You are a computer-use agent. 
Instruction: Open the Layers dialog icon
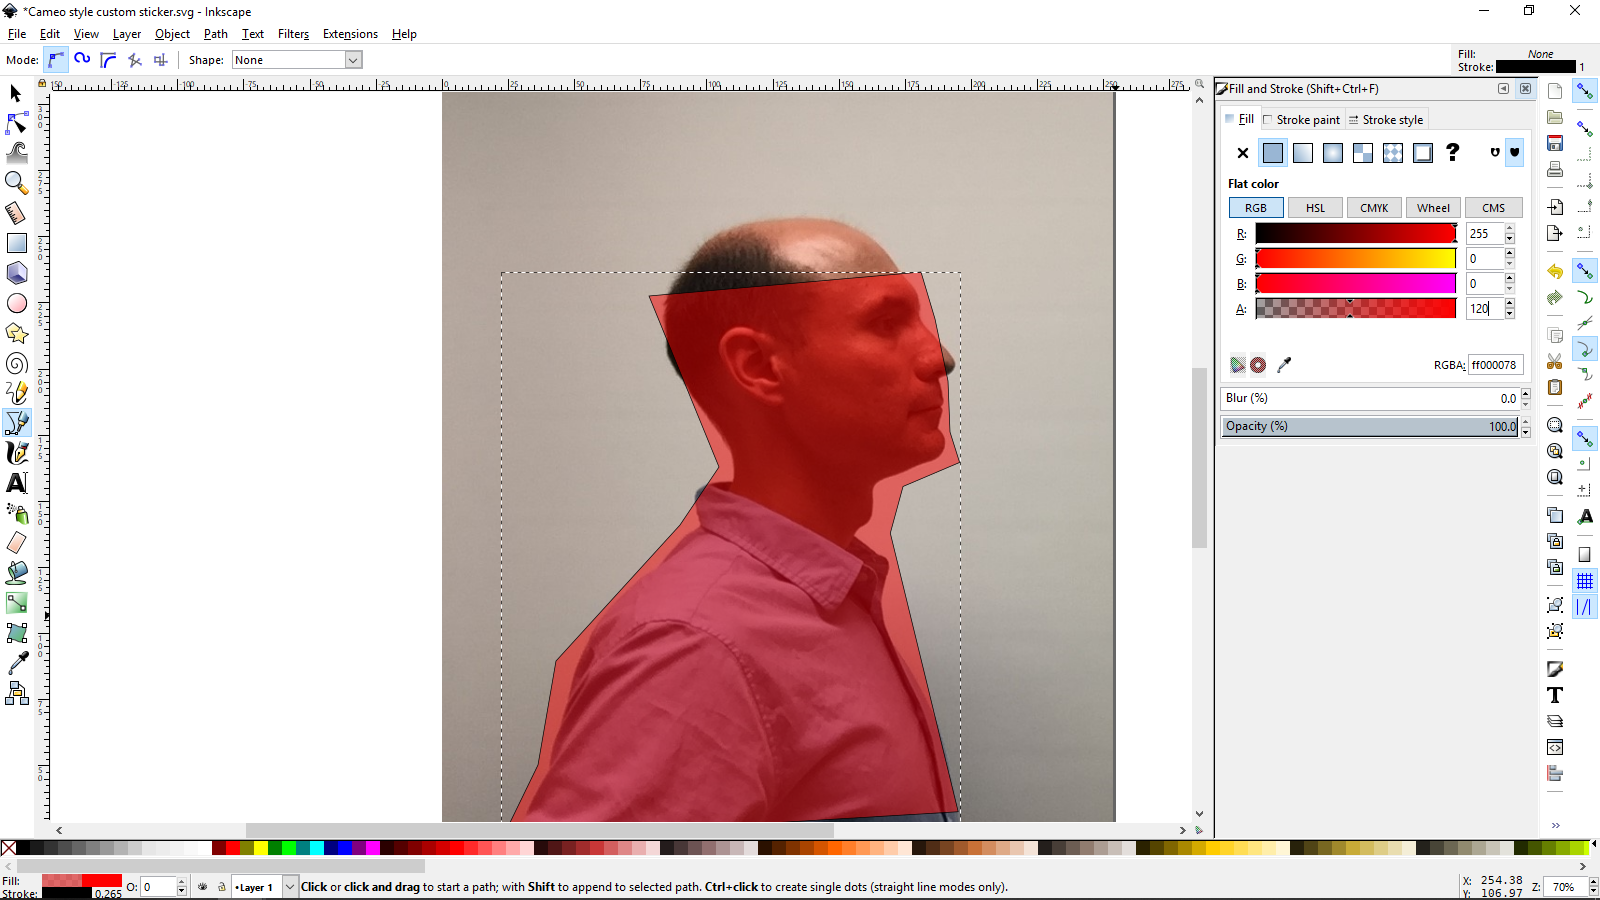pyautogui.click(x=1555, y=721)
